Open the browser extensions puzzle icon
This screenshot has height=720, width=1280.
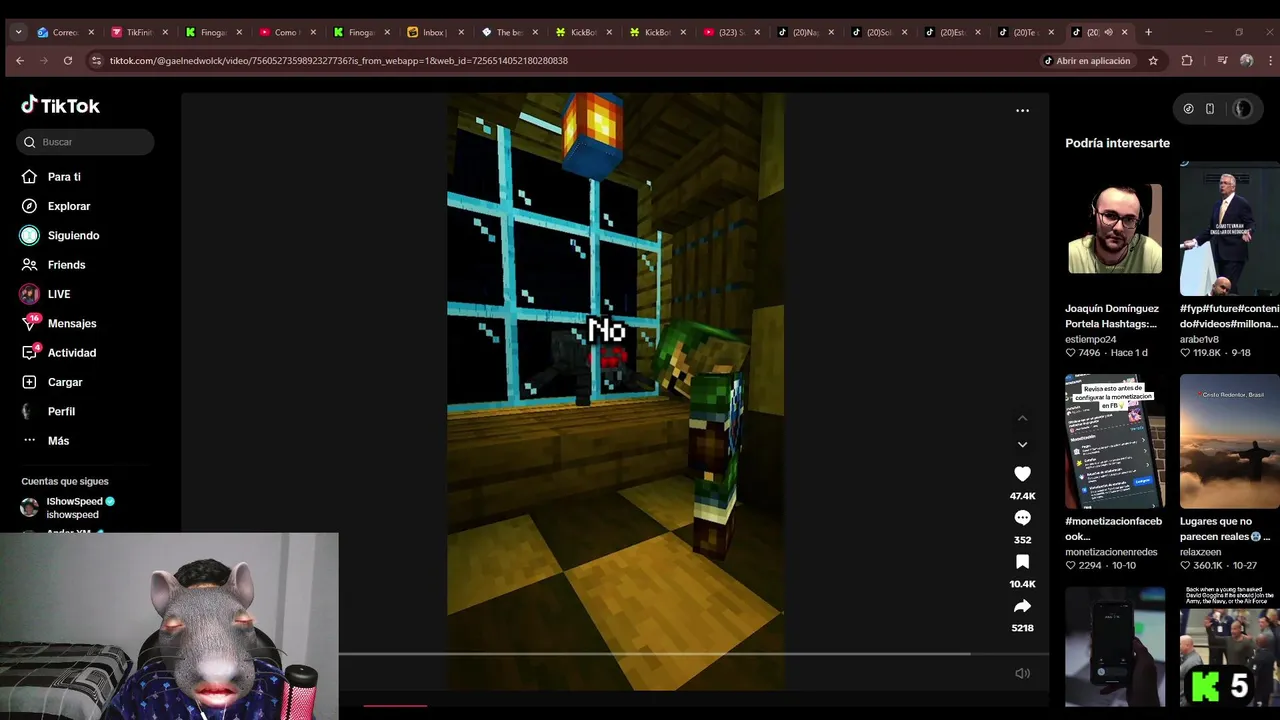(1187, 60)
